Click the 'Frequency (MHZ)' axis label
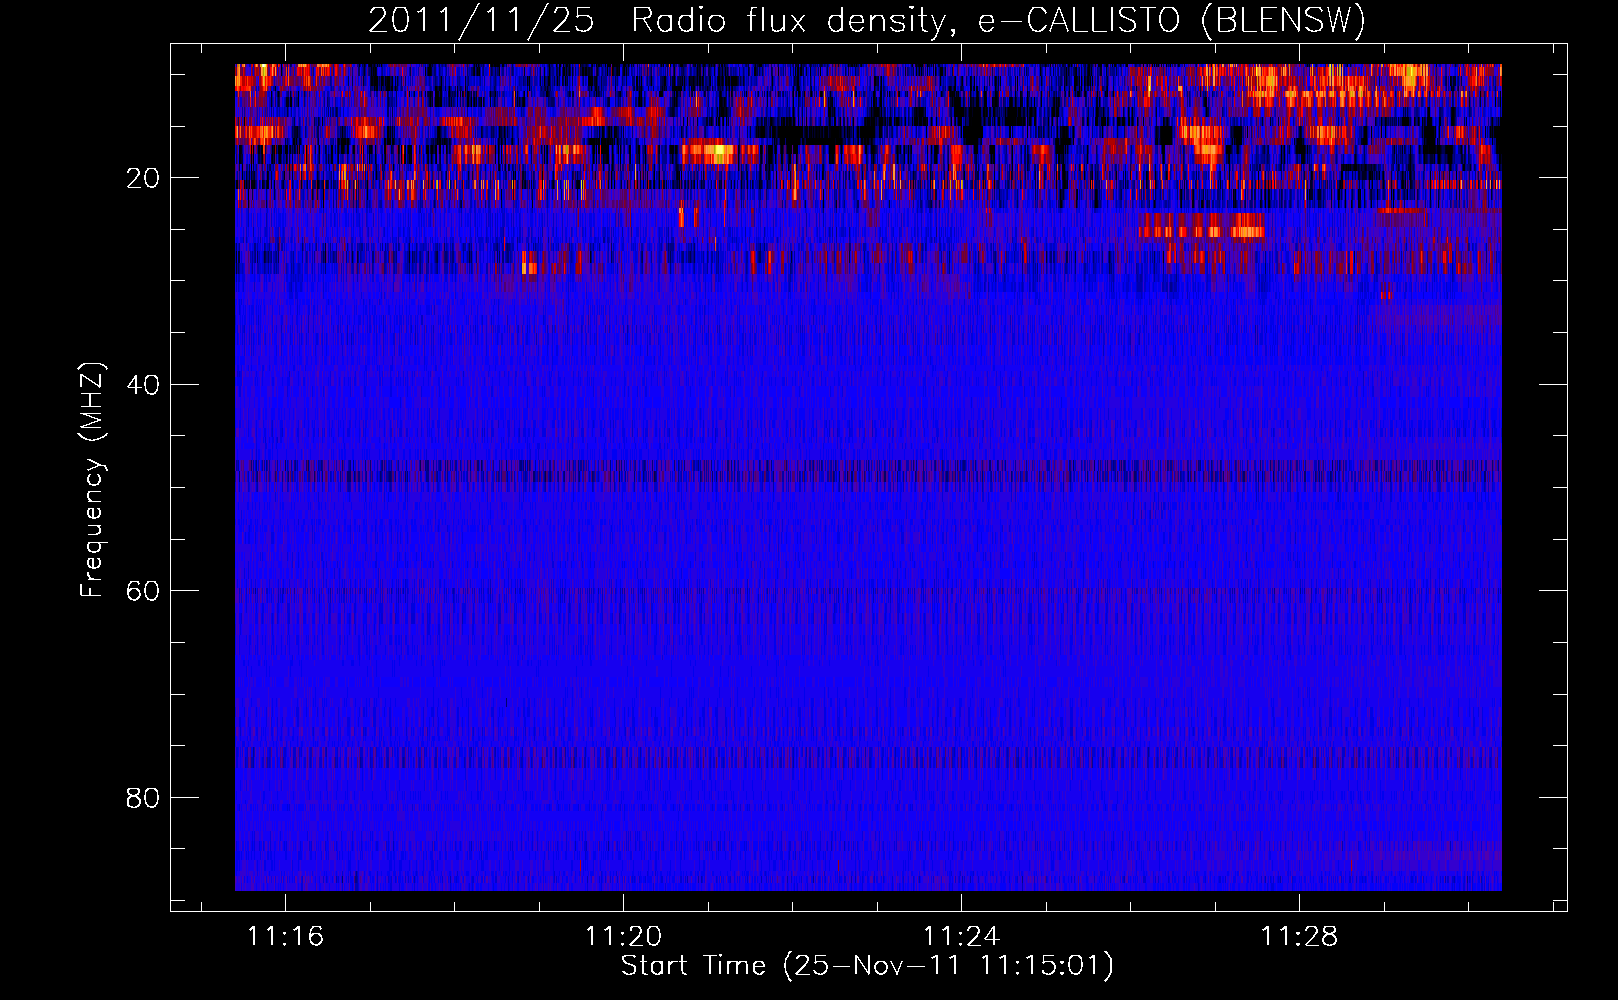Image resolution: width=1618 pixels, height=1000 pixels. [91, 480]
